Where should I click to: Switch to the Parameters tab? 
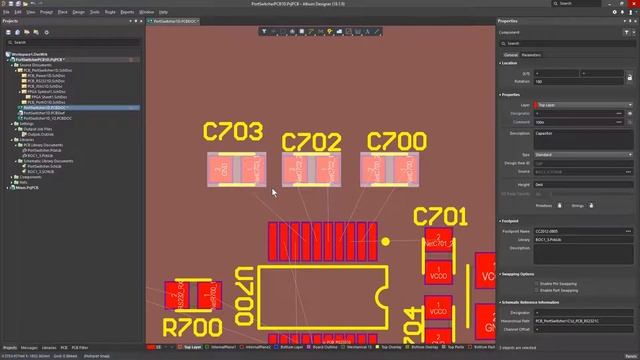point(531,55)
